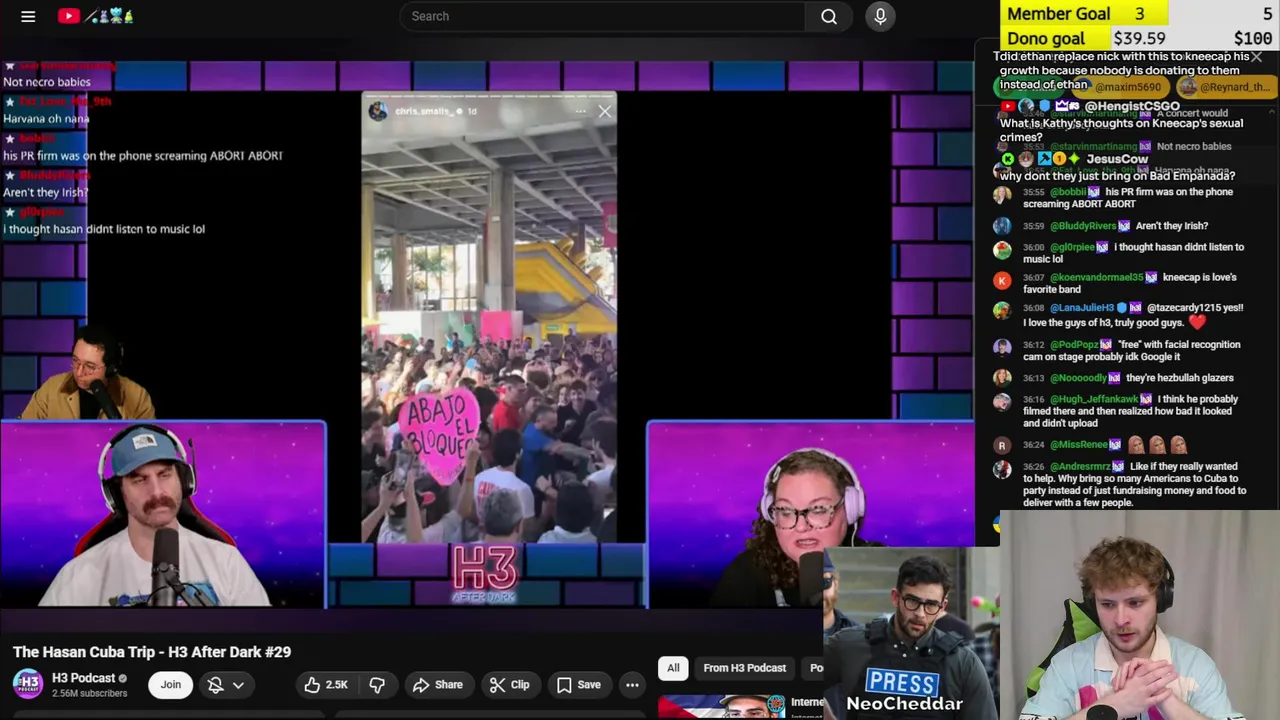This screenshot has width=1280, height=720.
Task: Click the Member Goal label
Action: (1058, 14)
